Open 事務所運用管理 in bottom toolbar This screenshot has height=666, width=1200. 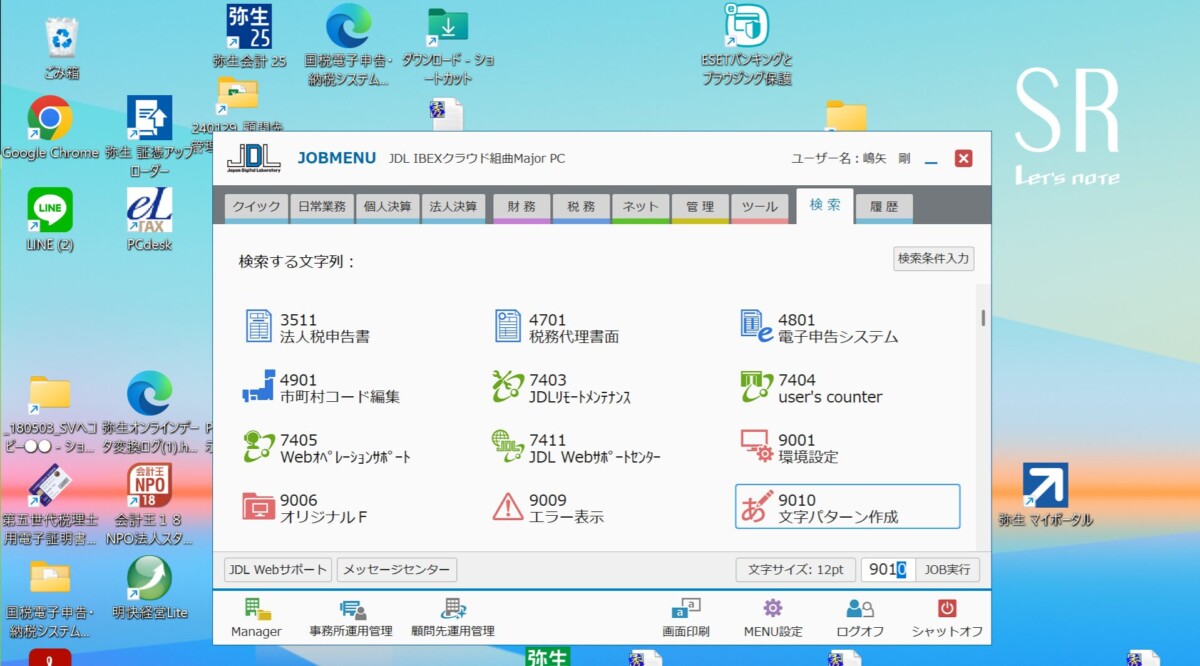pyautogui.click(x=351, y=618)
